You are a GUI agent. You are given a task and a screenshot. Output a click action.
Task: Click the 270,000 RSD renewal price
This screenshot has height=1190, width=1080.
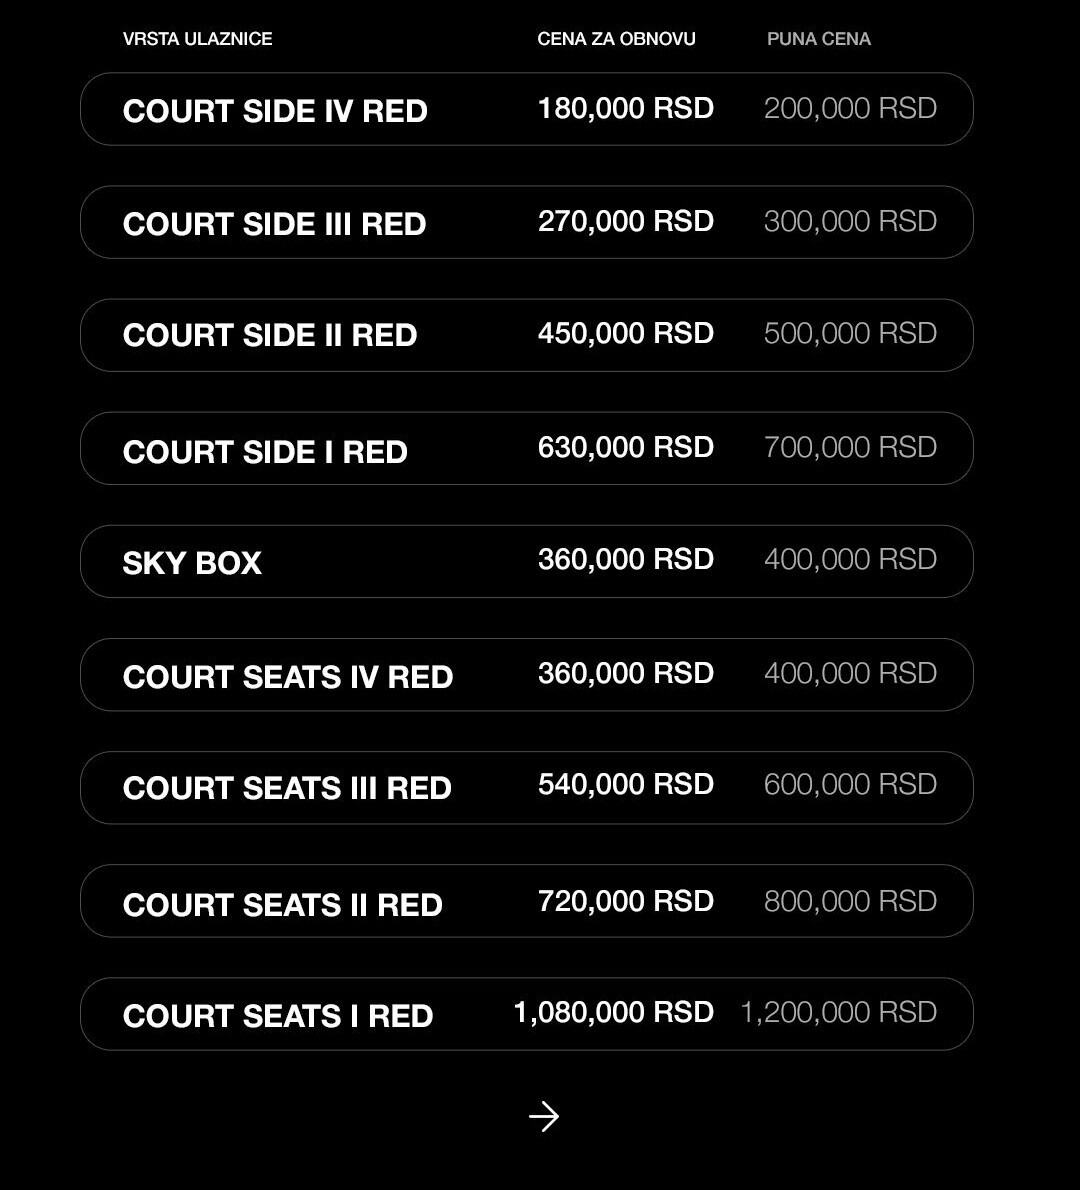tap(625, 222)
